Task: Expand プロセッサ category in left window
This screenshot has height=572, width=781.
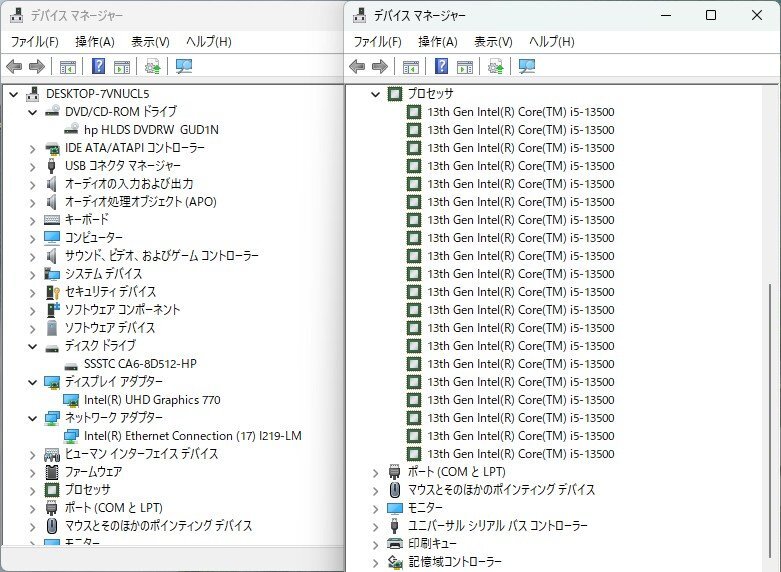Action: click(x=33, y=490)
